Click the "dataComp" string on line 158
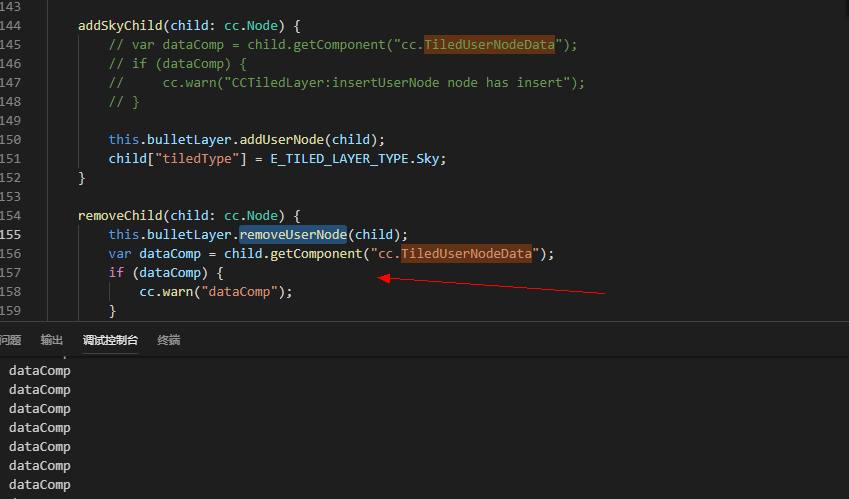 click(x=239, y=292)
